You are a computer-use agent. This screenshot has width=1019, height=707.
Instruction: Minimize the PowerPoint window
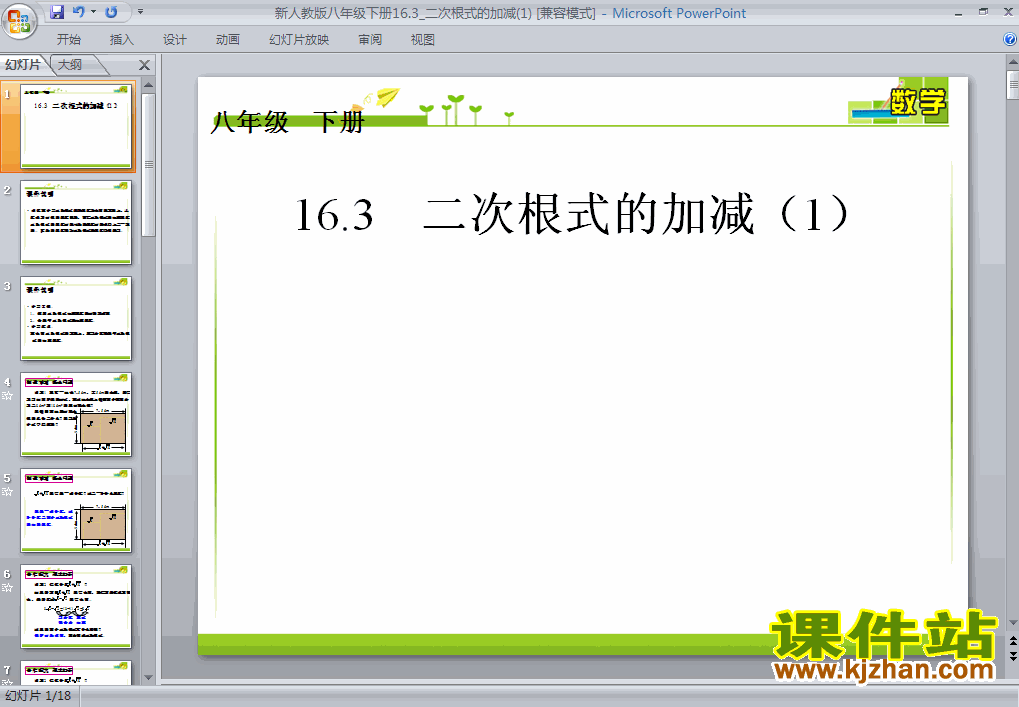click(959, 12)
